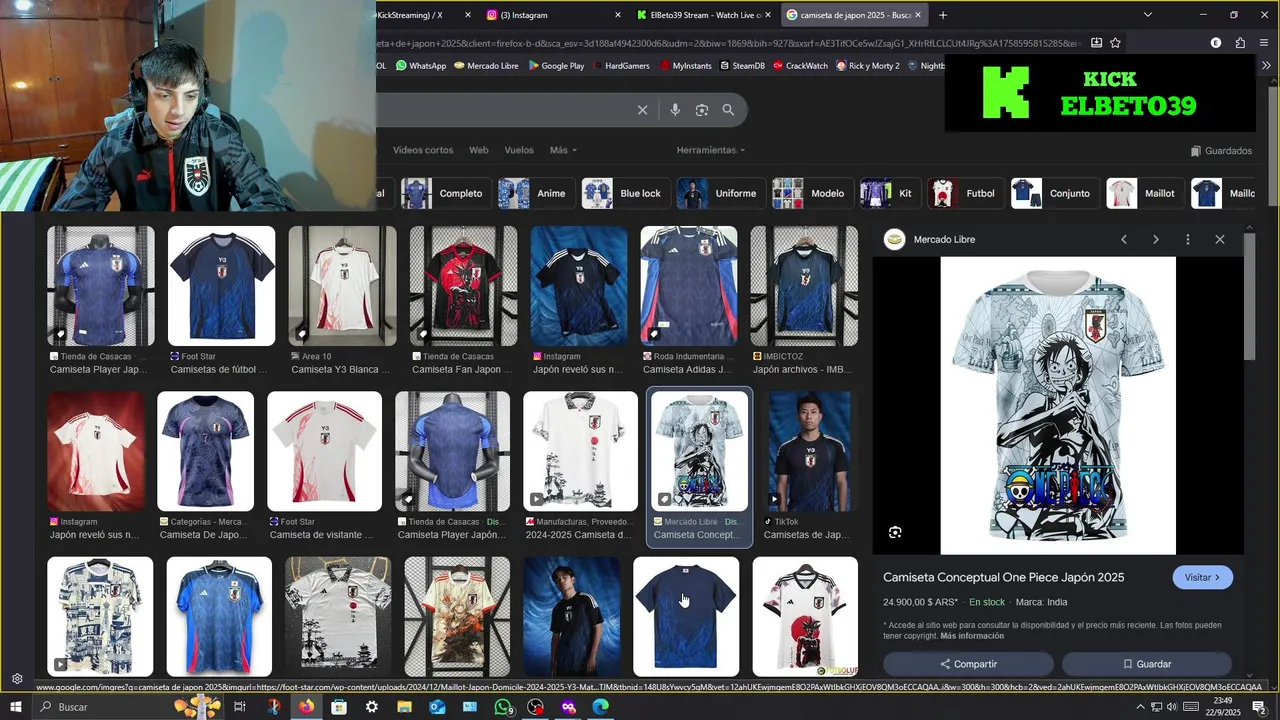Open the Más información link
The height and width of the screenshot is (720, 1280).
(972, 636)
